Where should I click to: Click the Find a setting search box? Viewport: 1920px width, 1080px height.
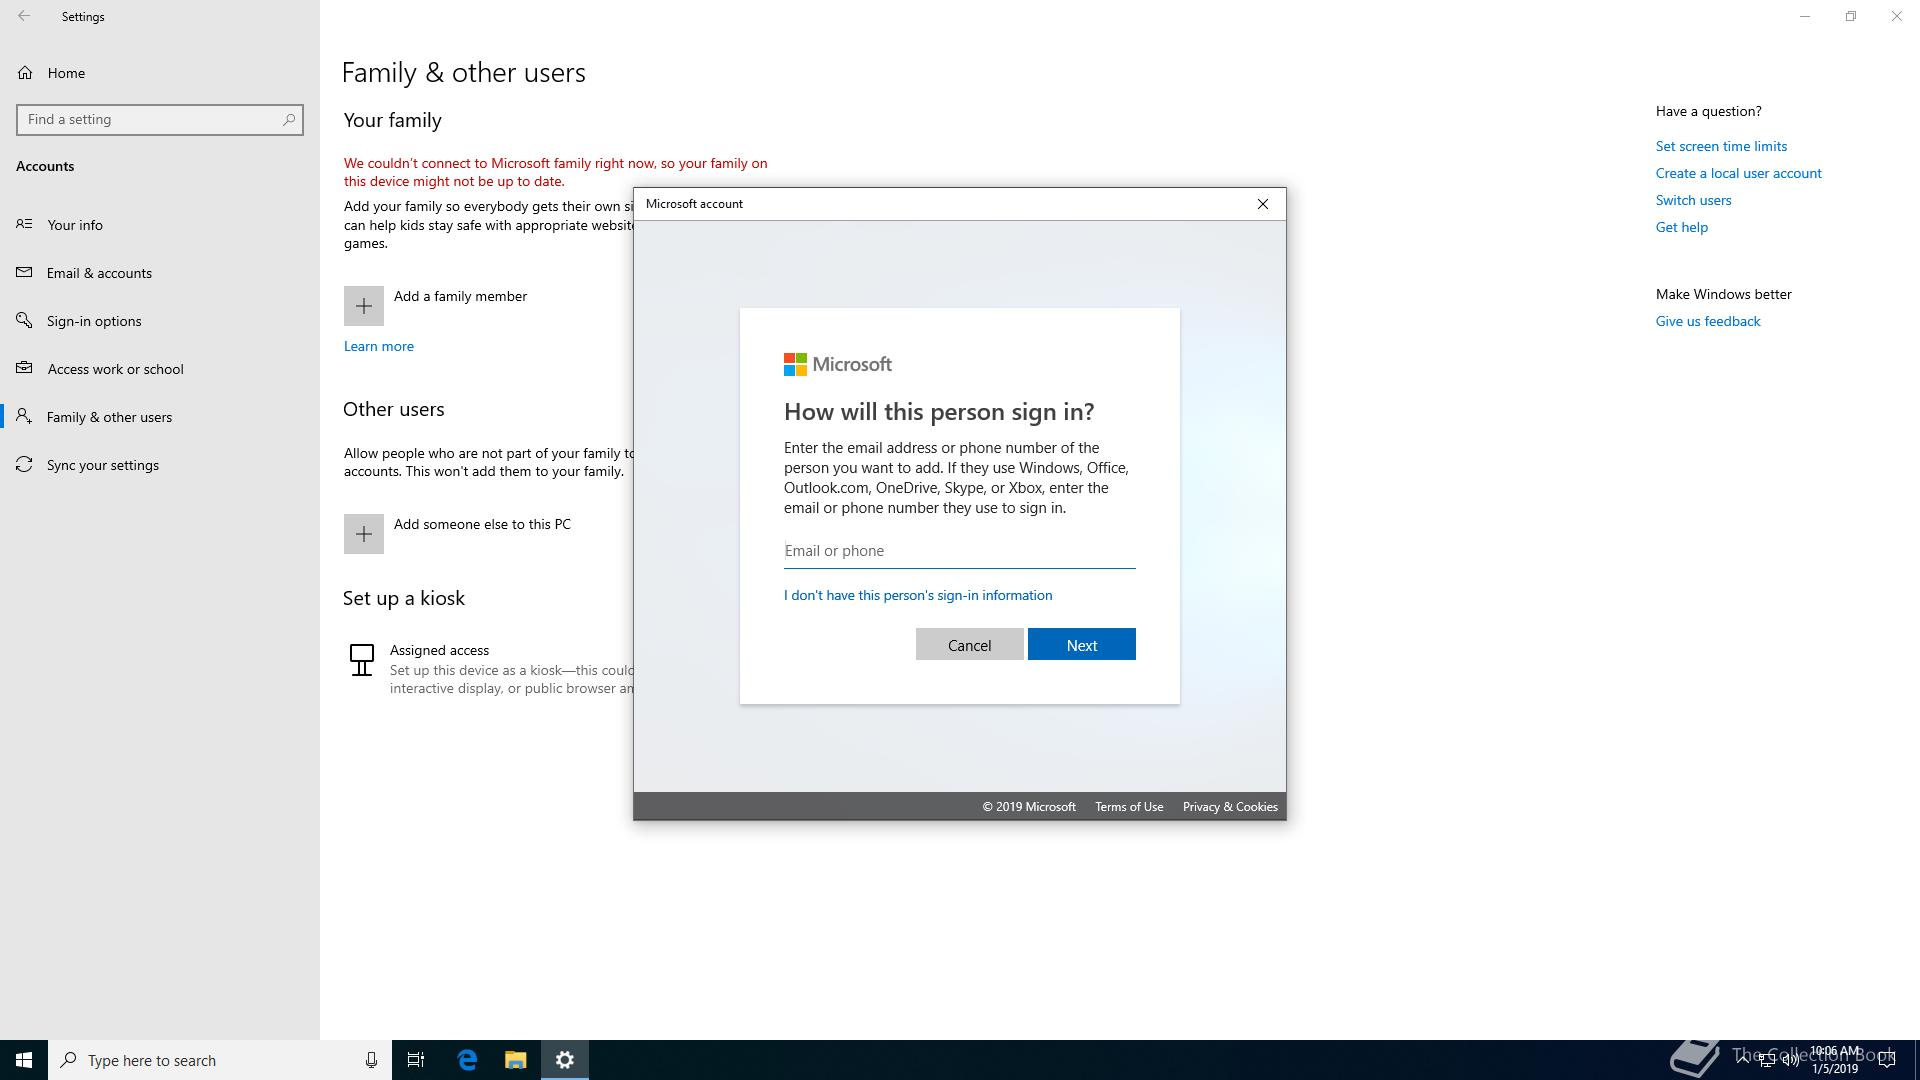pyautogui.click(x=150, y=120)
